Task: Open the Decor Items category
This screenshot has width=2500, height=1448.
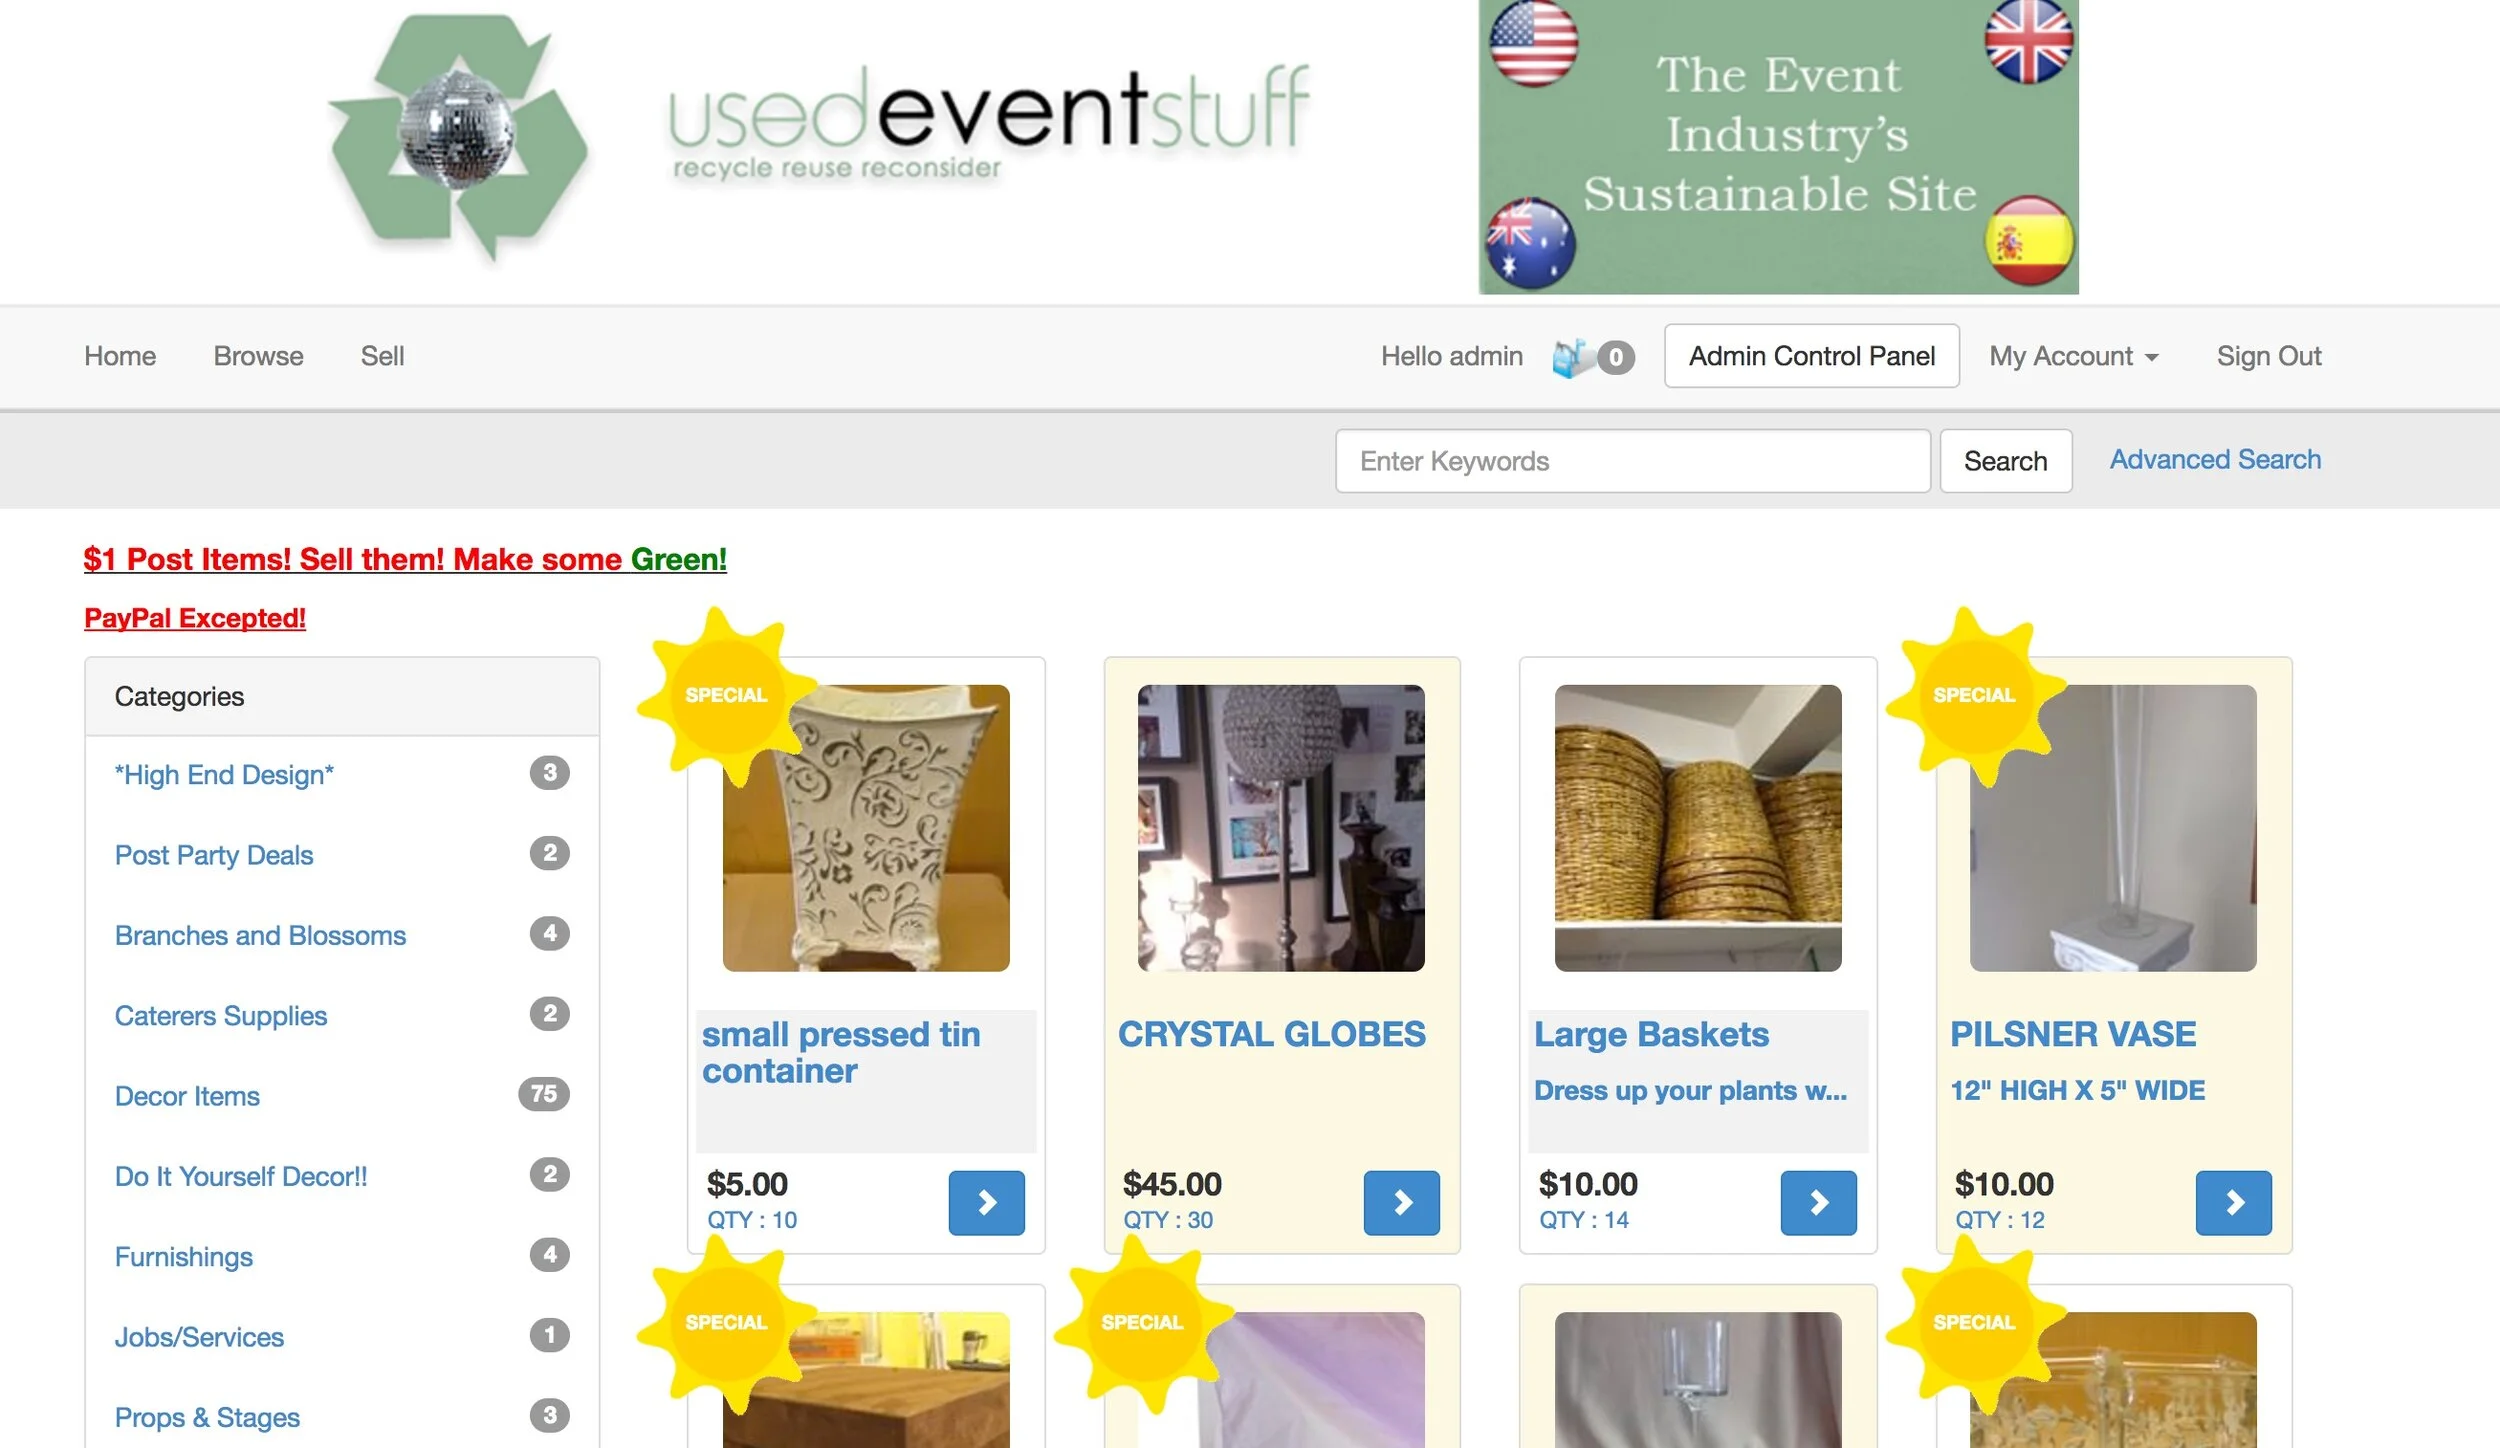Action: coord(187,1096)
